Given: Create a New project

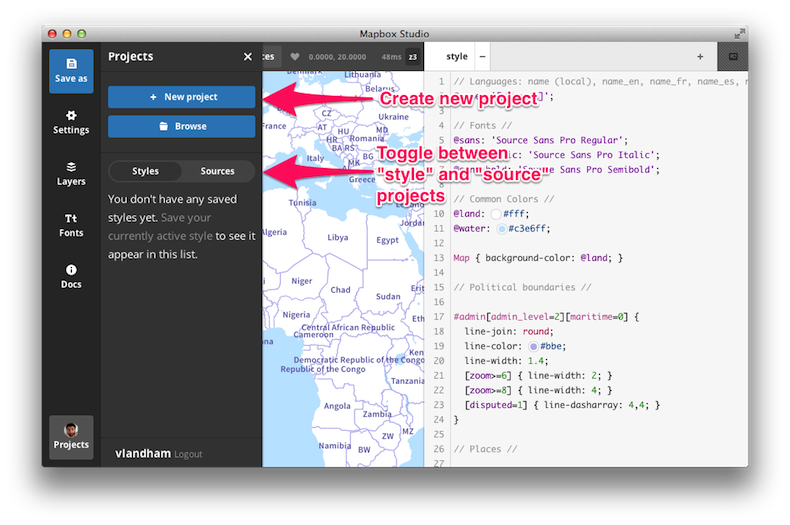Looking at the screenshot, I should click(181, 97).
